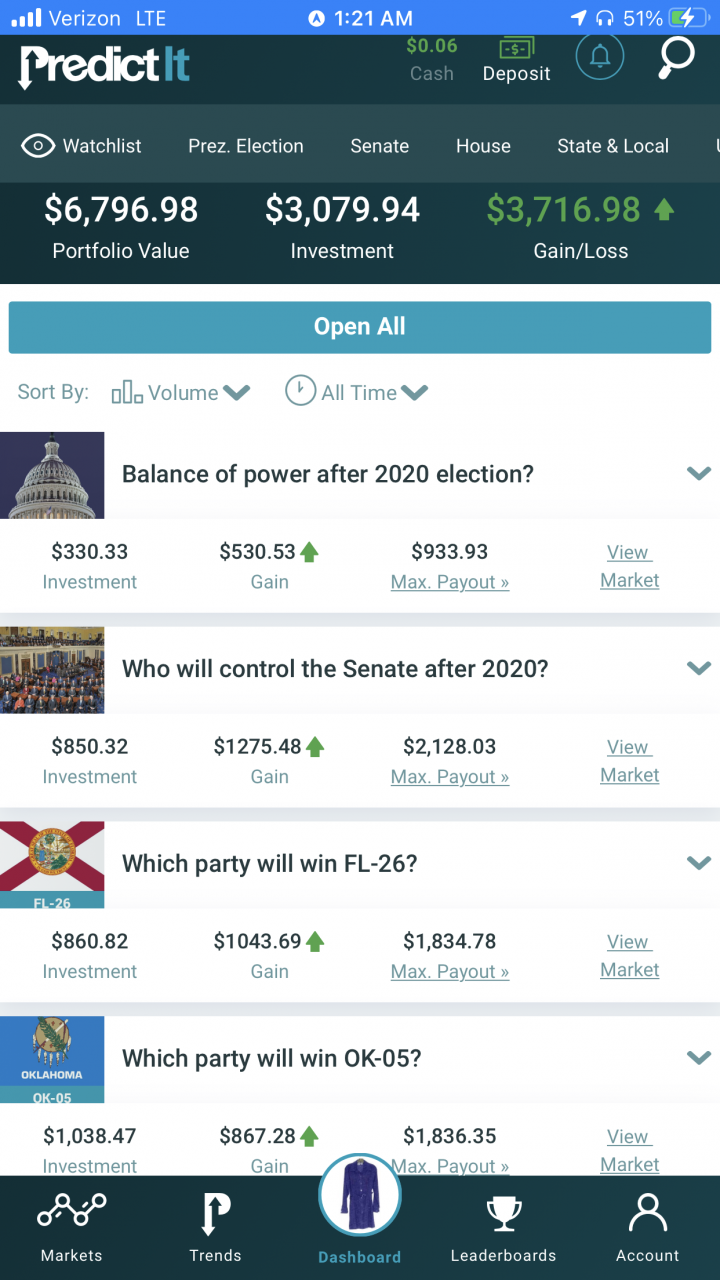720x1280 pixels.
Task: Open the All Time period dropdown
Action: [x=357, y=392]
